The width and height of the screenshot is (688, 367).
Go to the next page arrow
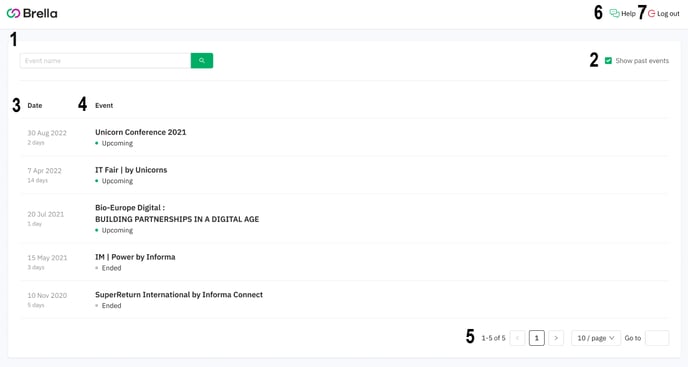556,338
